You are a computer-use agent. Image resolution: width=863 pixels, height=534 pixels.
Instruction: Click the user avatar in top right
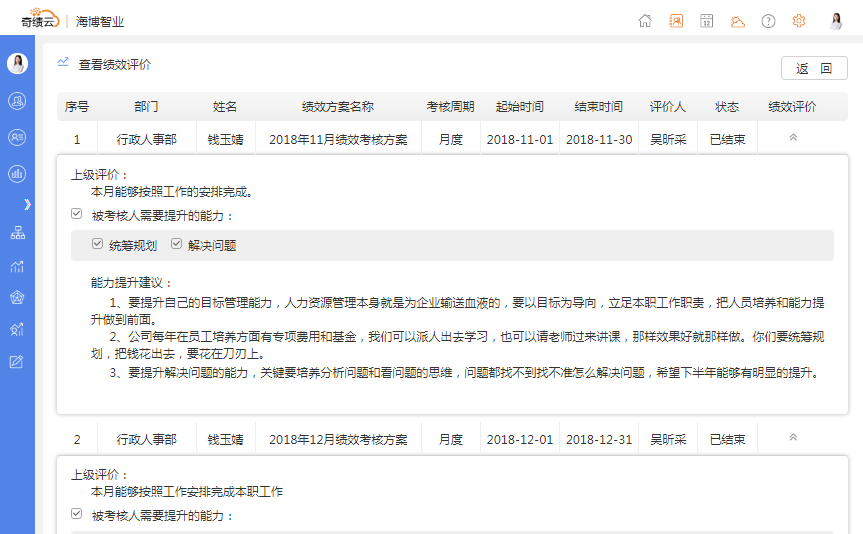pos(836,21)
